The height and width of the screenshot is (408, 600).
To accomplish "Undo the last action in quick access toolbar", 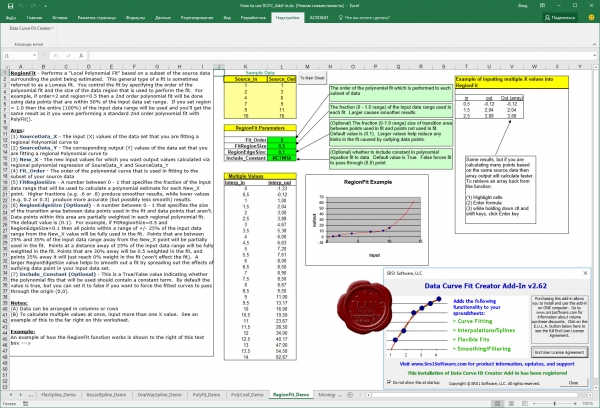I will [22, 6].
